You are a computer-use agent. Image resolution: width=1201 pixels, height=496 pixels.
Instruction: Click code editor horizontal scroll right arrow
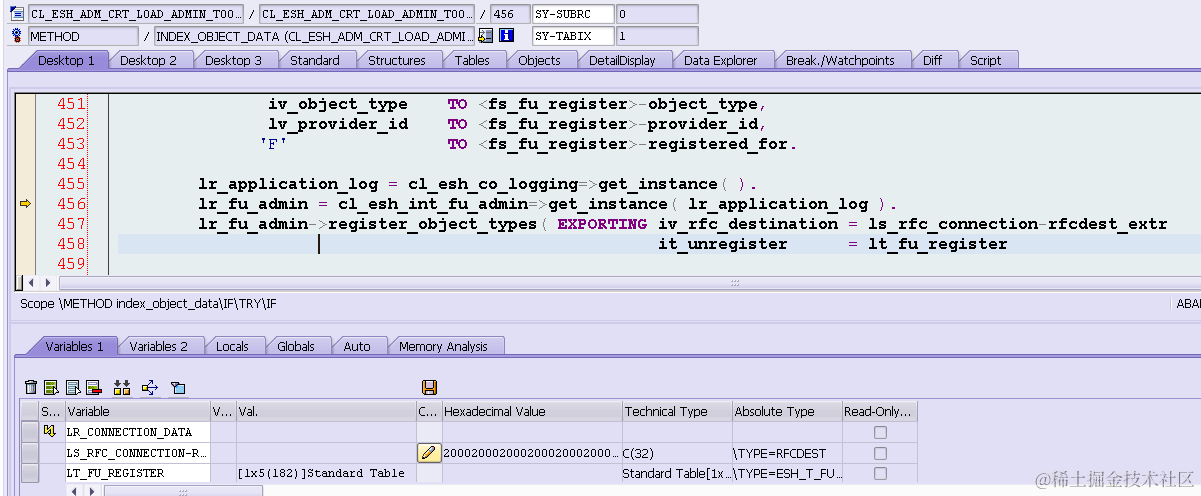tap(47, 283)
